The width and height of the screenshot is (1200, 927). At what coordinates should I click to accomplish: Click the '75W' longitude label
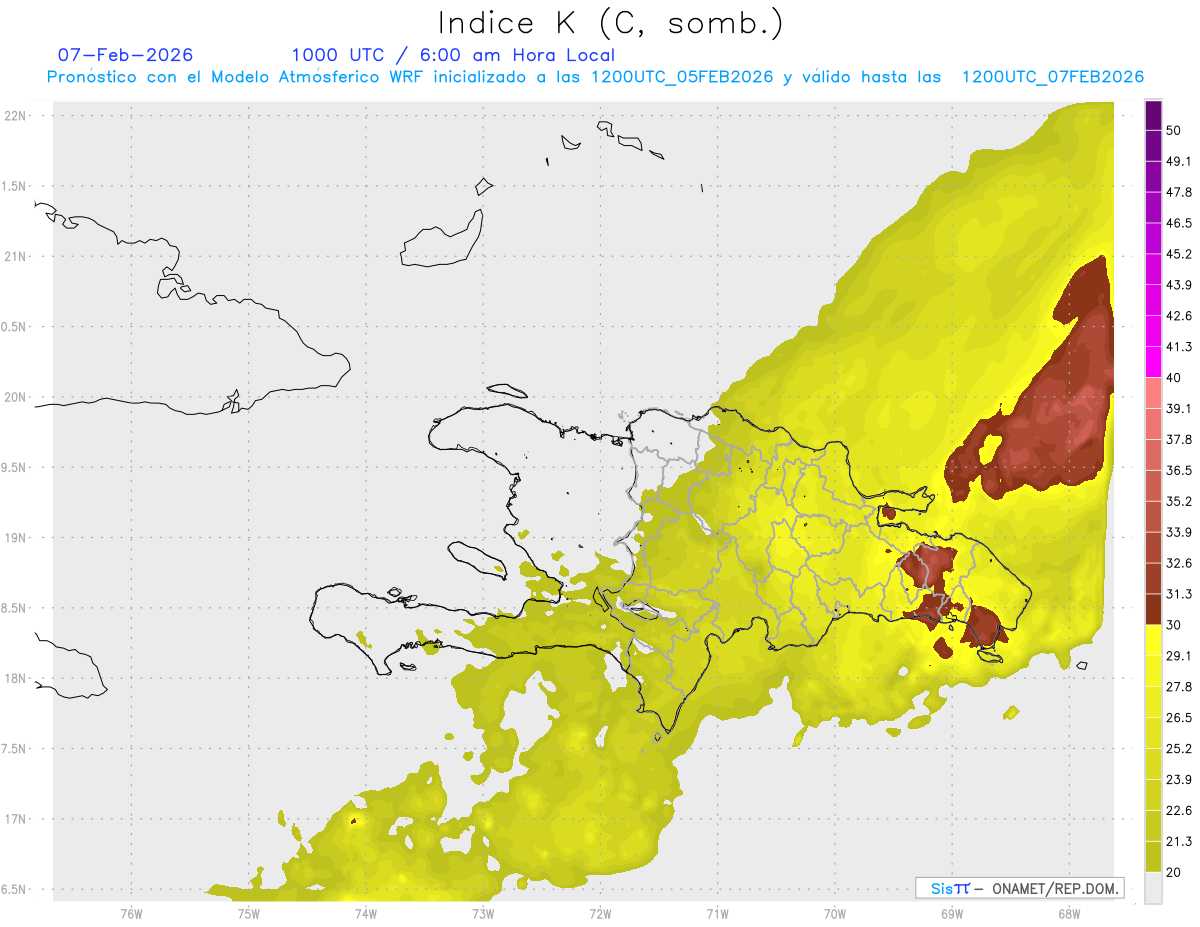[248, 914]
